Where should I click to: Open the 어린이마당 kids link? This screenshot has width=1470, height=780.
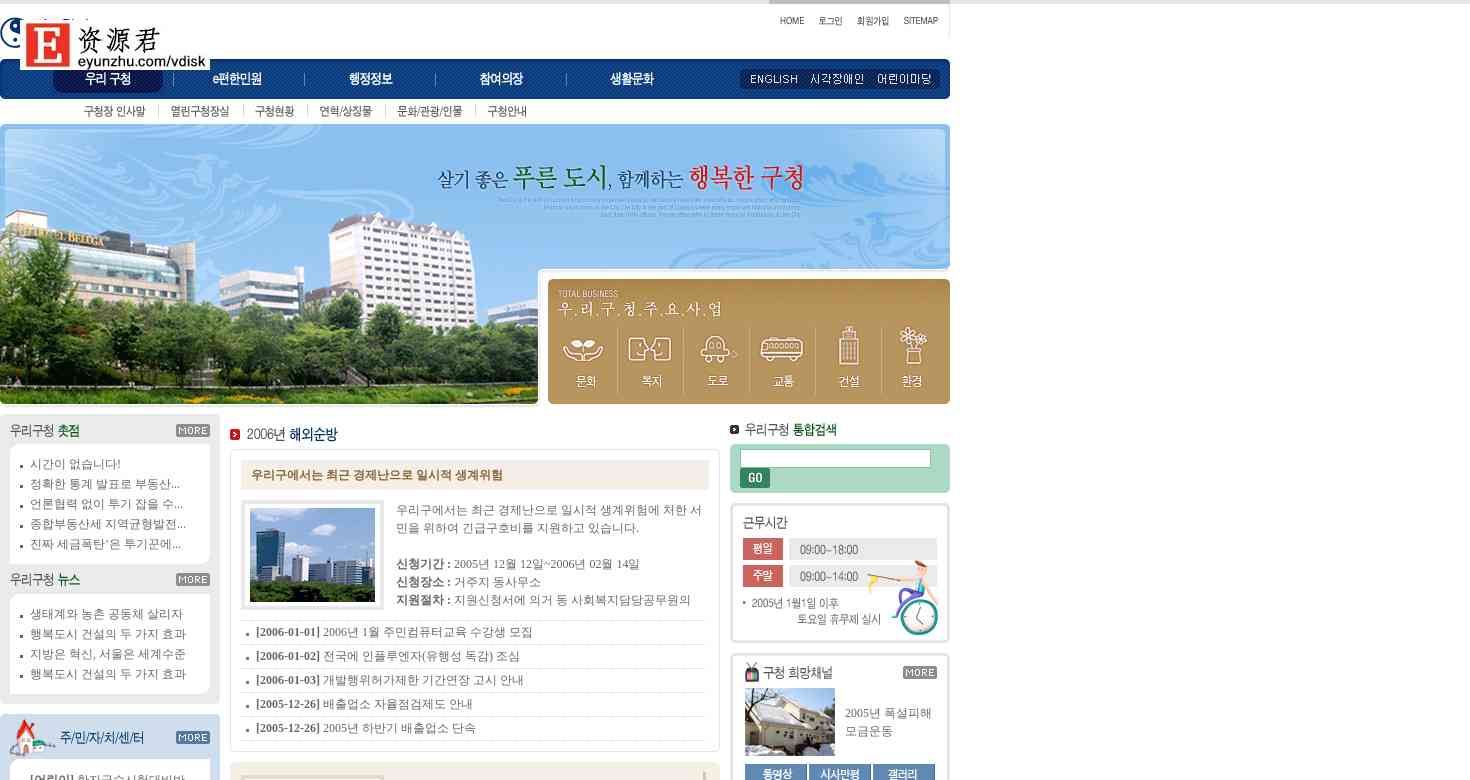coord(904,79)
